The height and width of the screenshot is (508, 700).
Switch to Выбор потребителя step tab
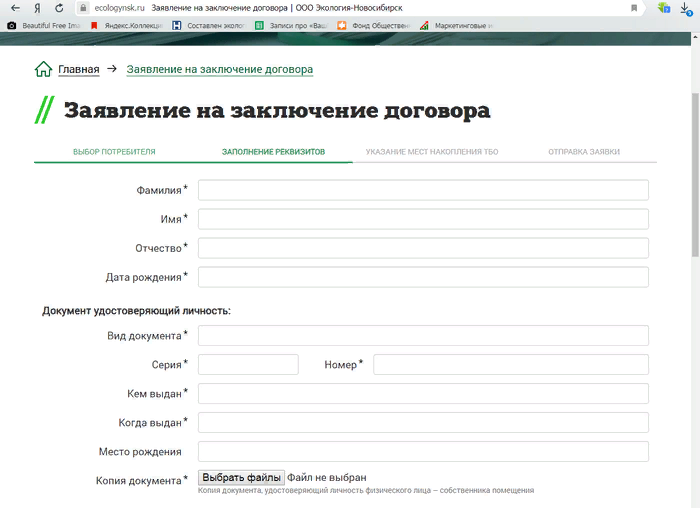click(x=114, y=152)
